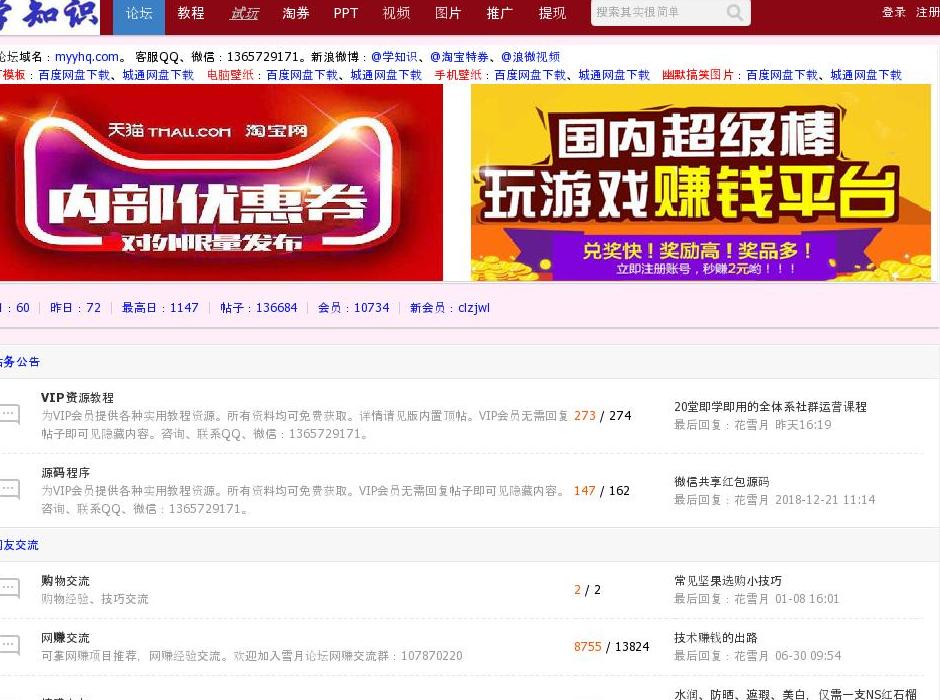
Task: Click 花雪月 in the 源码程序 row
Action: point(751,499)
